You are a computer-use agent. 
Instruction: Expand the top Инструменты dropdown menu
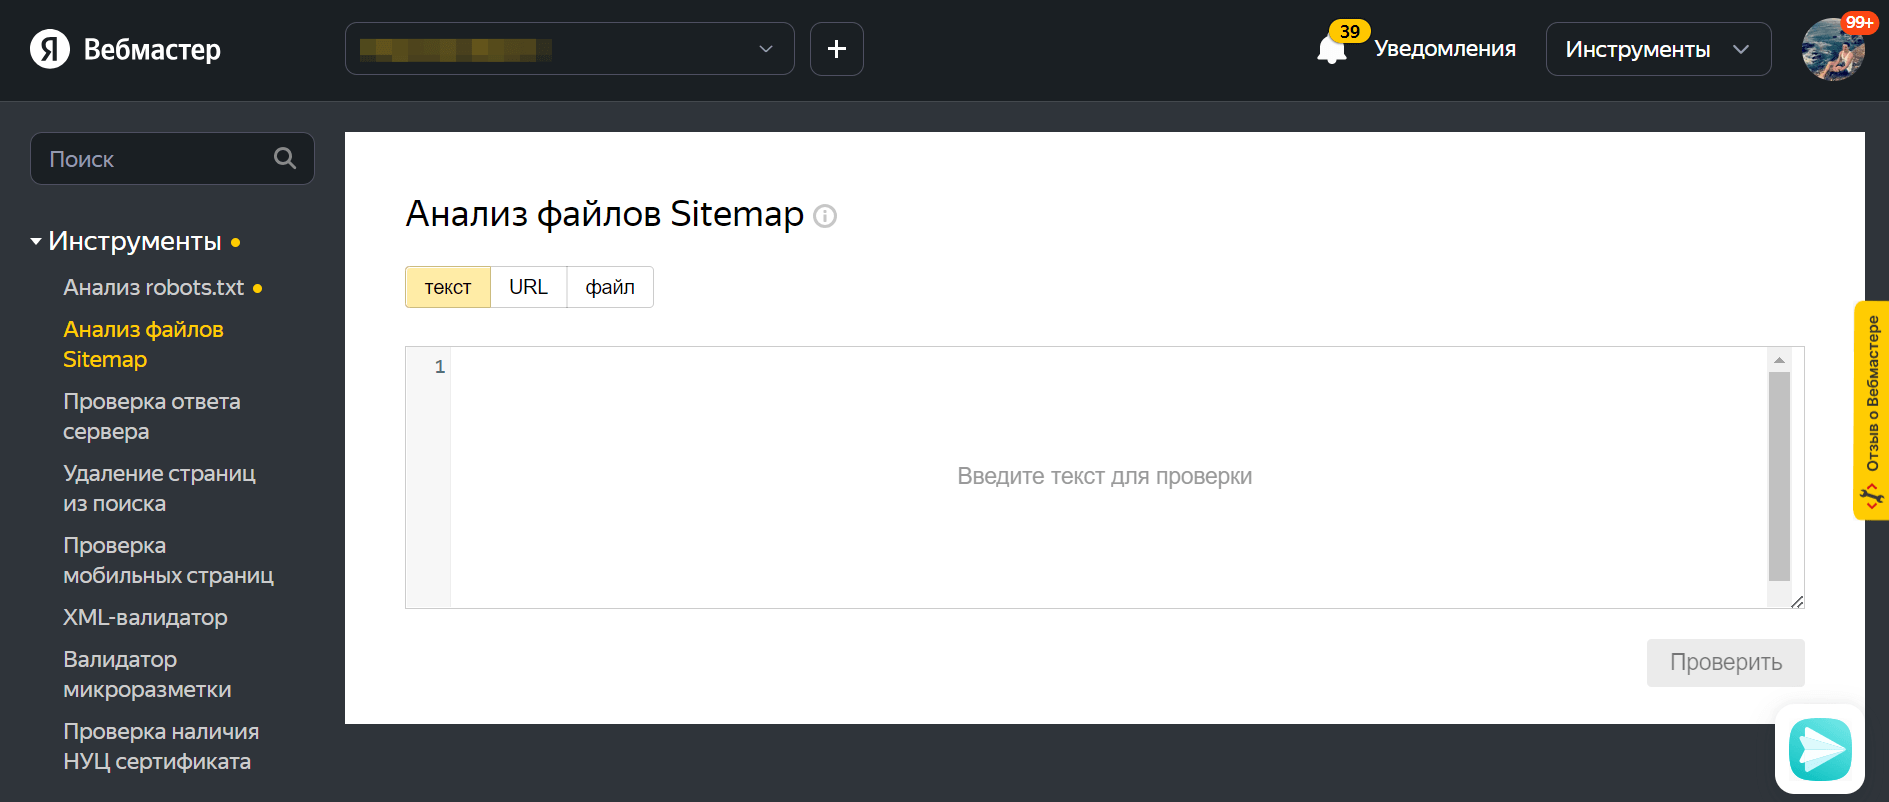pos(1657,49)
